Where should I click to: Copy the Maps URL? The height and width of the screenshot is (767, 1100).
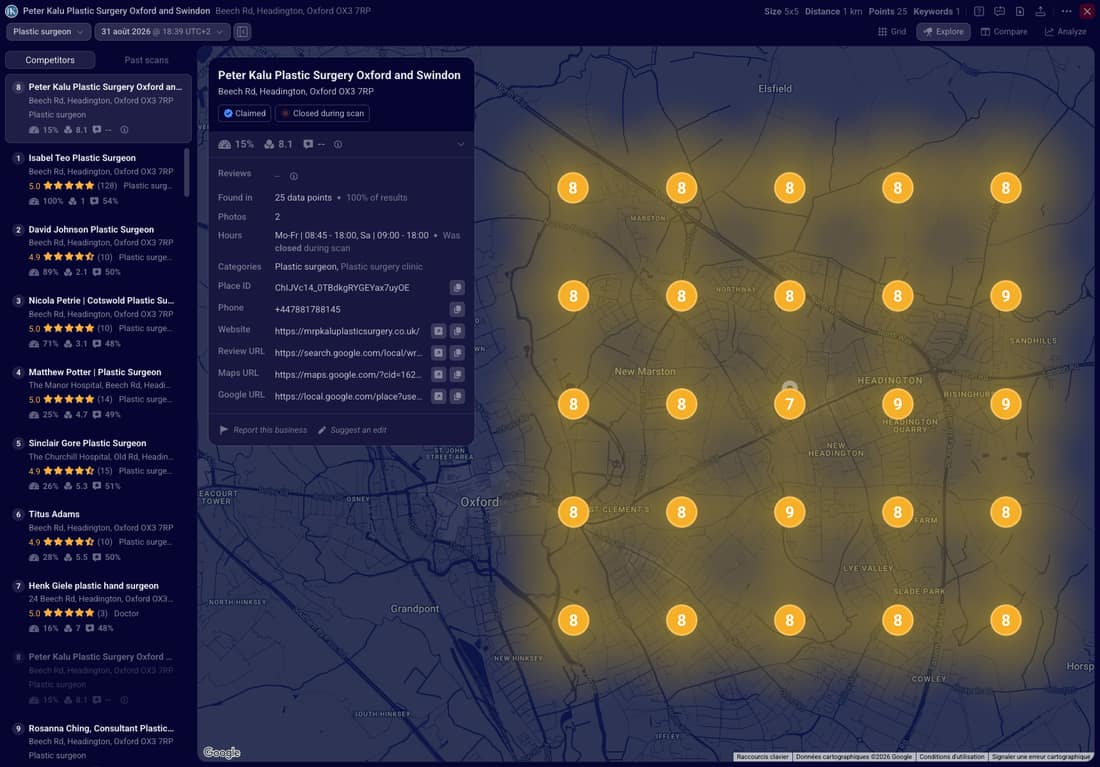pyautogui.click(x=457, y=375)
